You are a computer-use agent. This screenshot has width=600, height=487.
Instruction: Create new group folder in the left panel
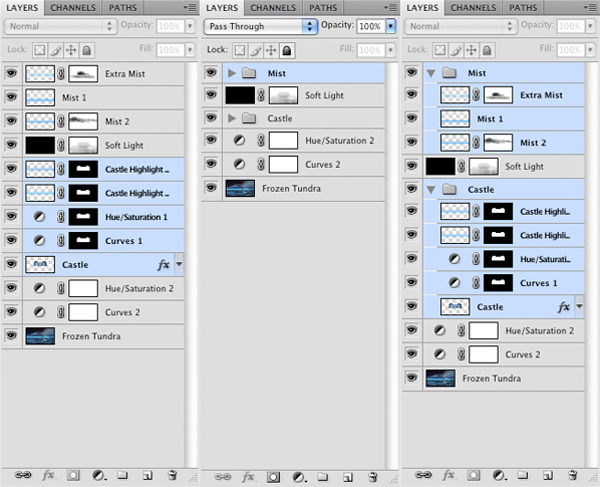click(122, 475)
